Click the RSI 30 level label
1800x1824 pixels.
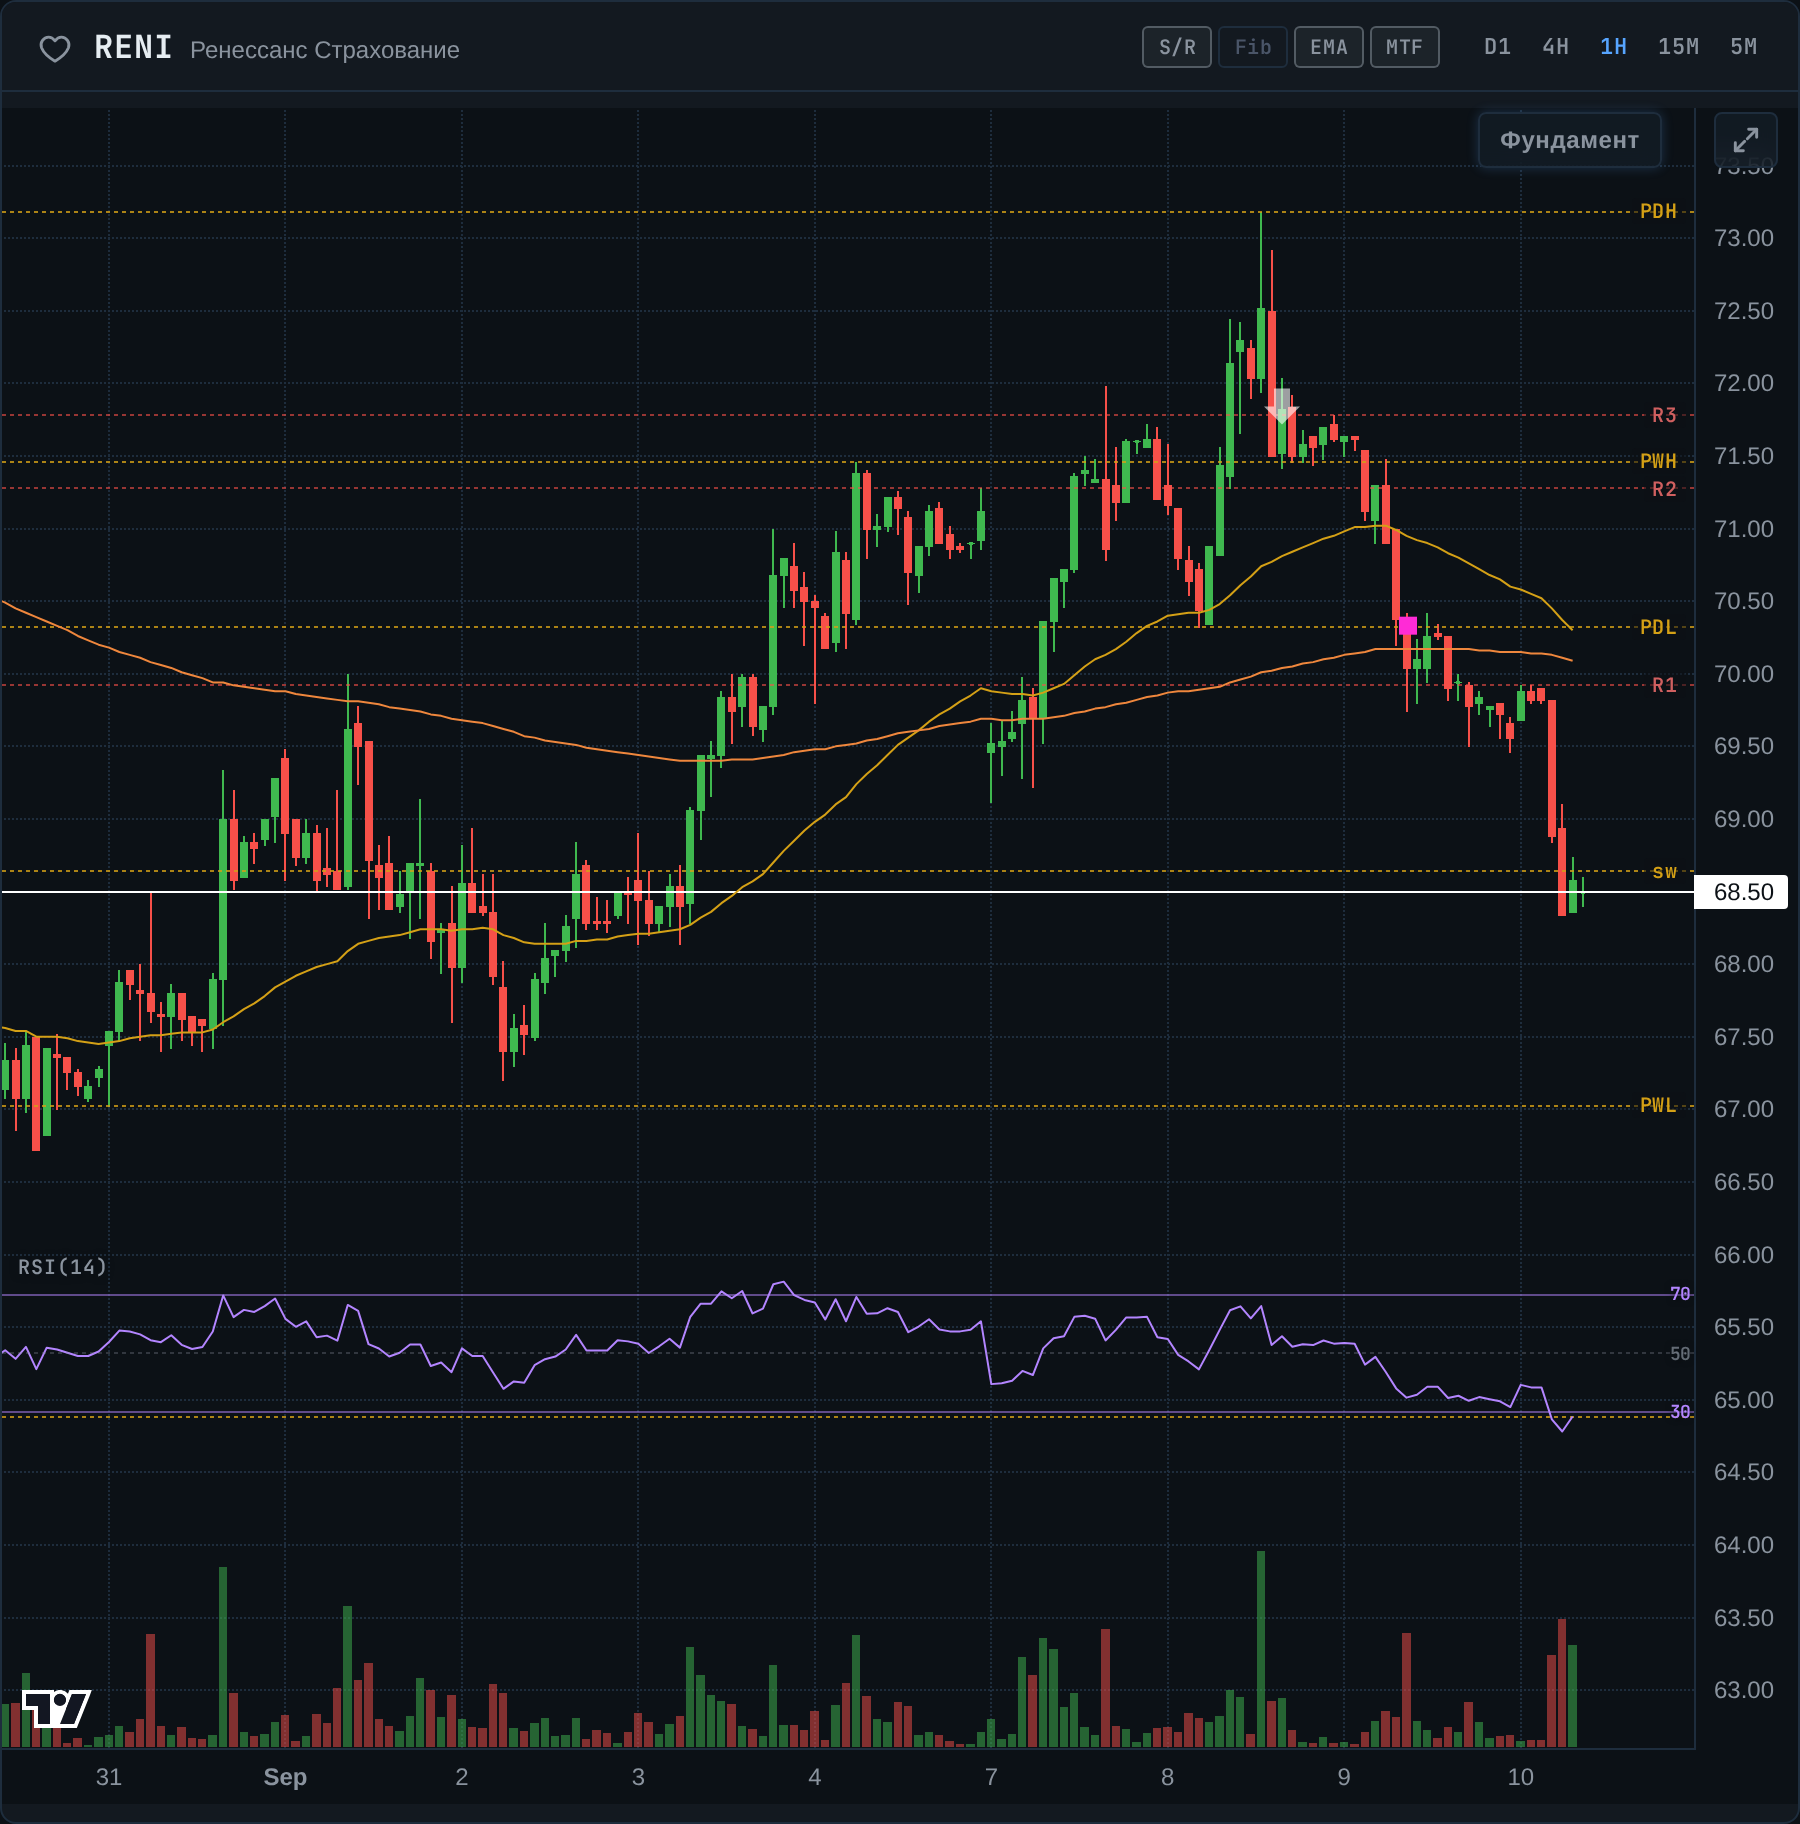1680,1412
